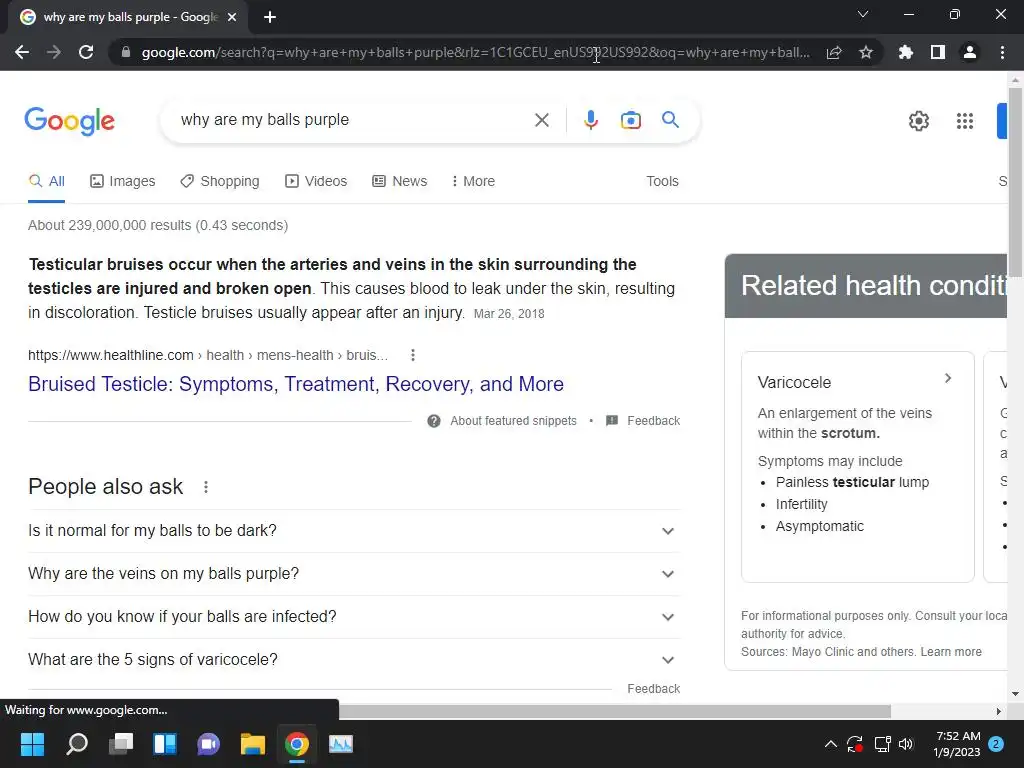Switch to the Videos tab
This screenshot has height=768, width=1024.
[316, 182]
